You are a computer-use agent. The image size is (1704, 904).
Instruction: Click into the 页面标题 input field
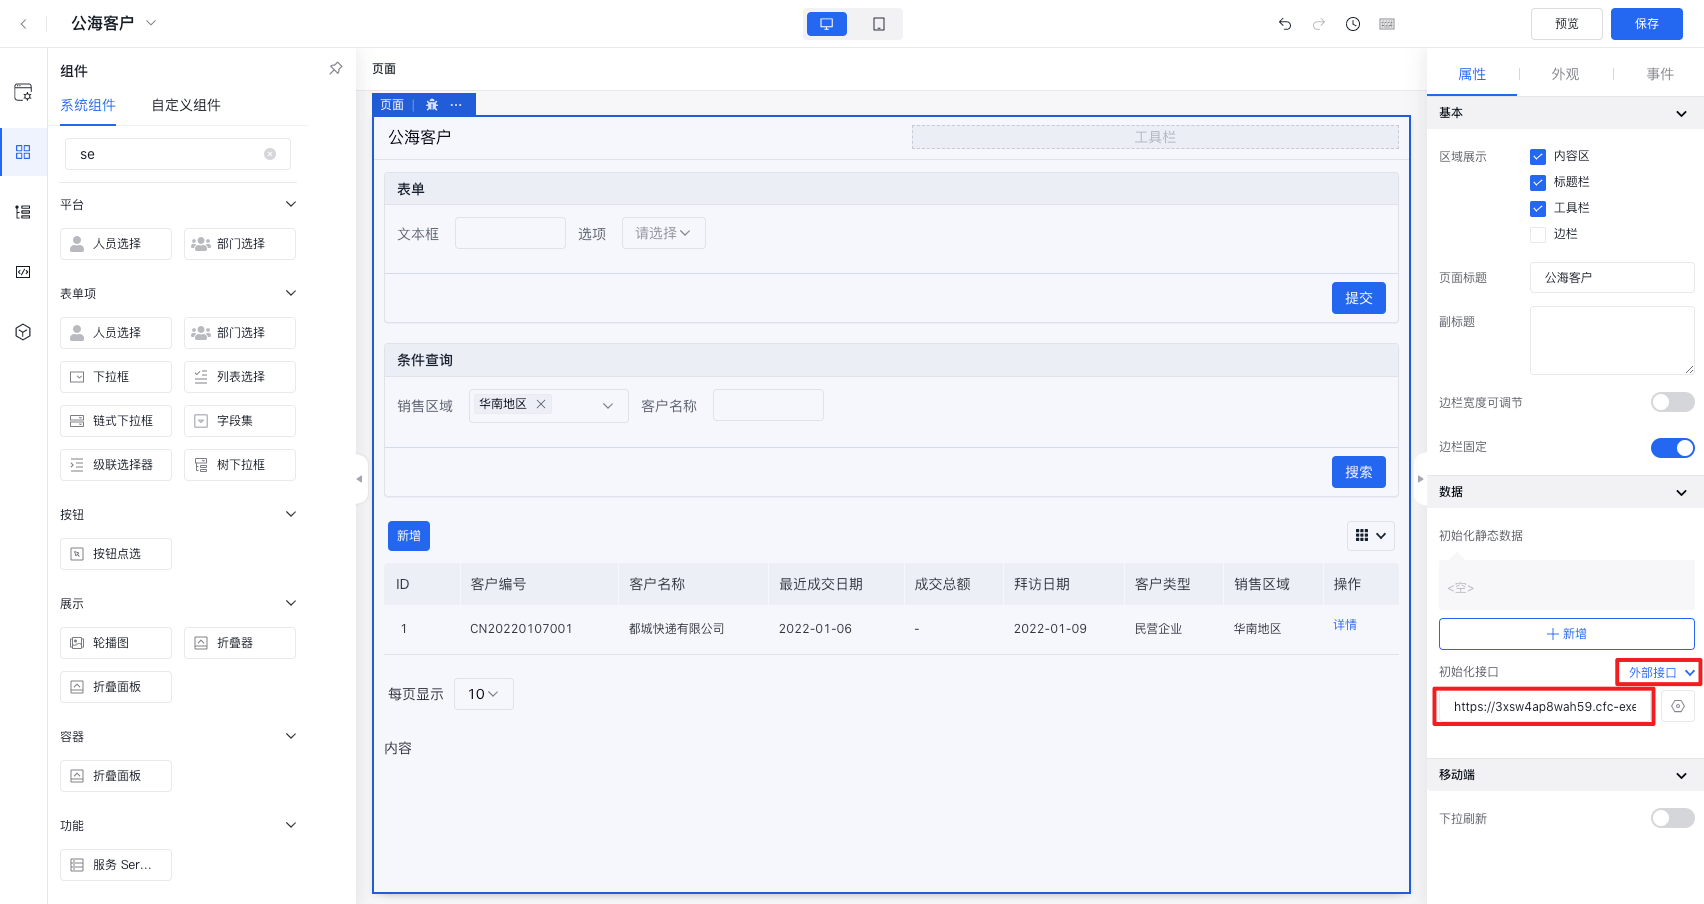(x=1612, y=277)
